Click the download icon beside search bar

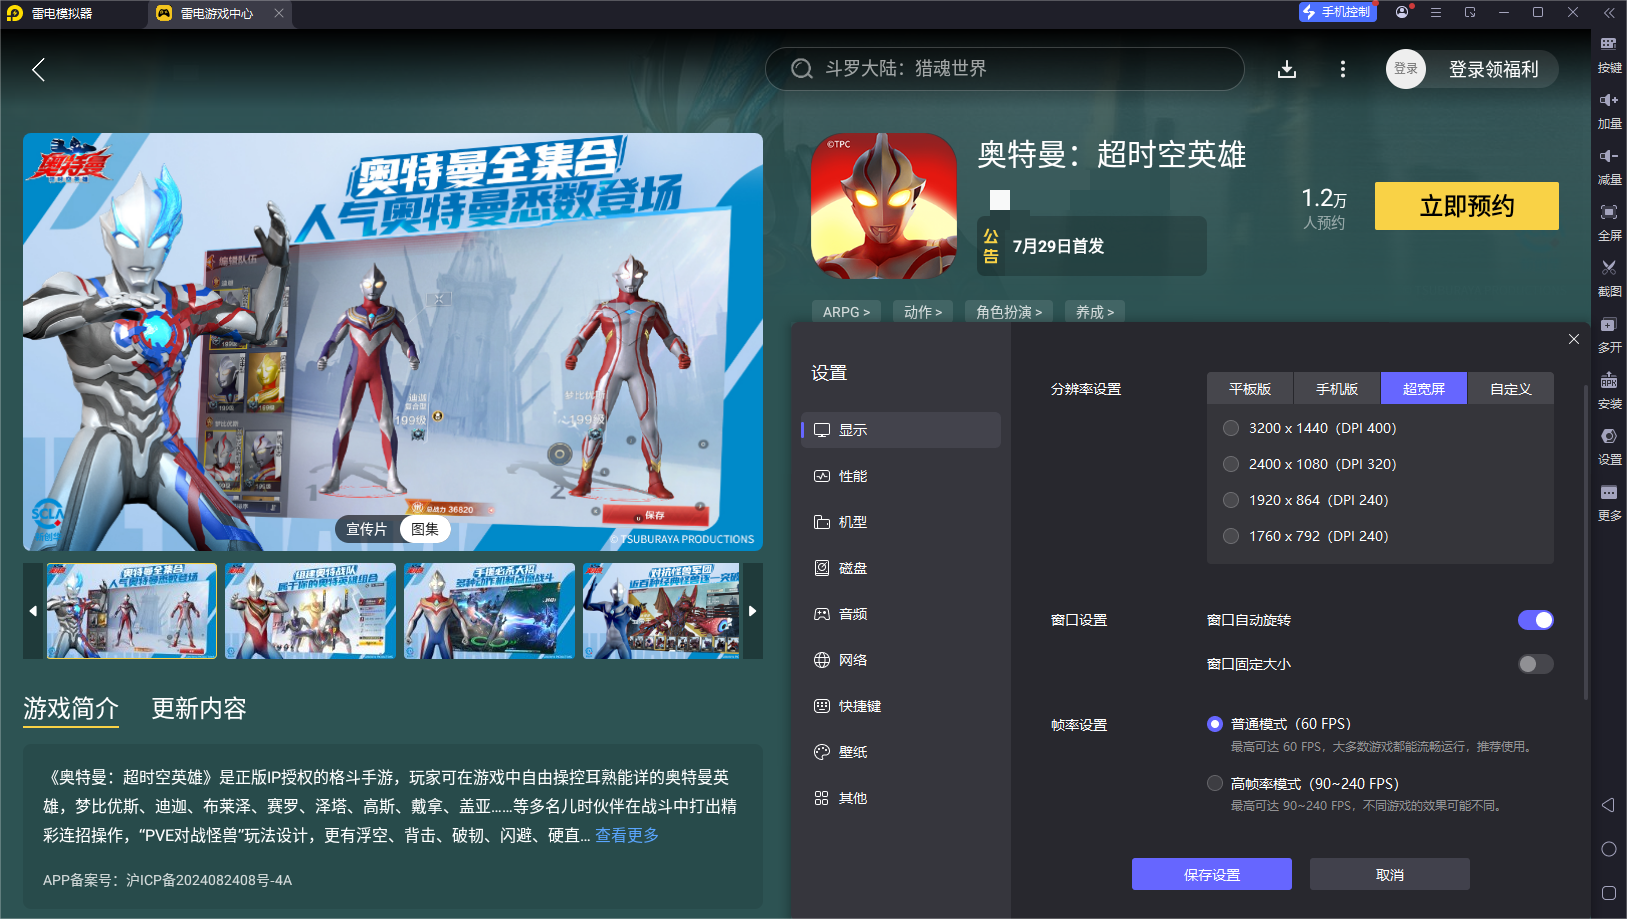pyautogui.click(x=1287, y=69)
